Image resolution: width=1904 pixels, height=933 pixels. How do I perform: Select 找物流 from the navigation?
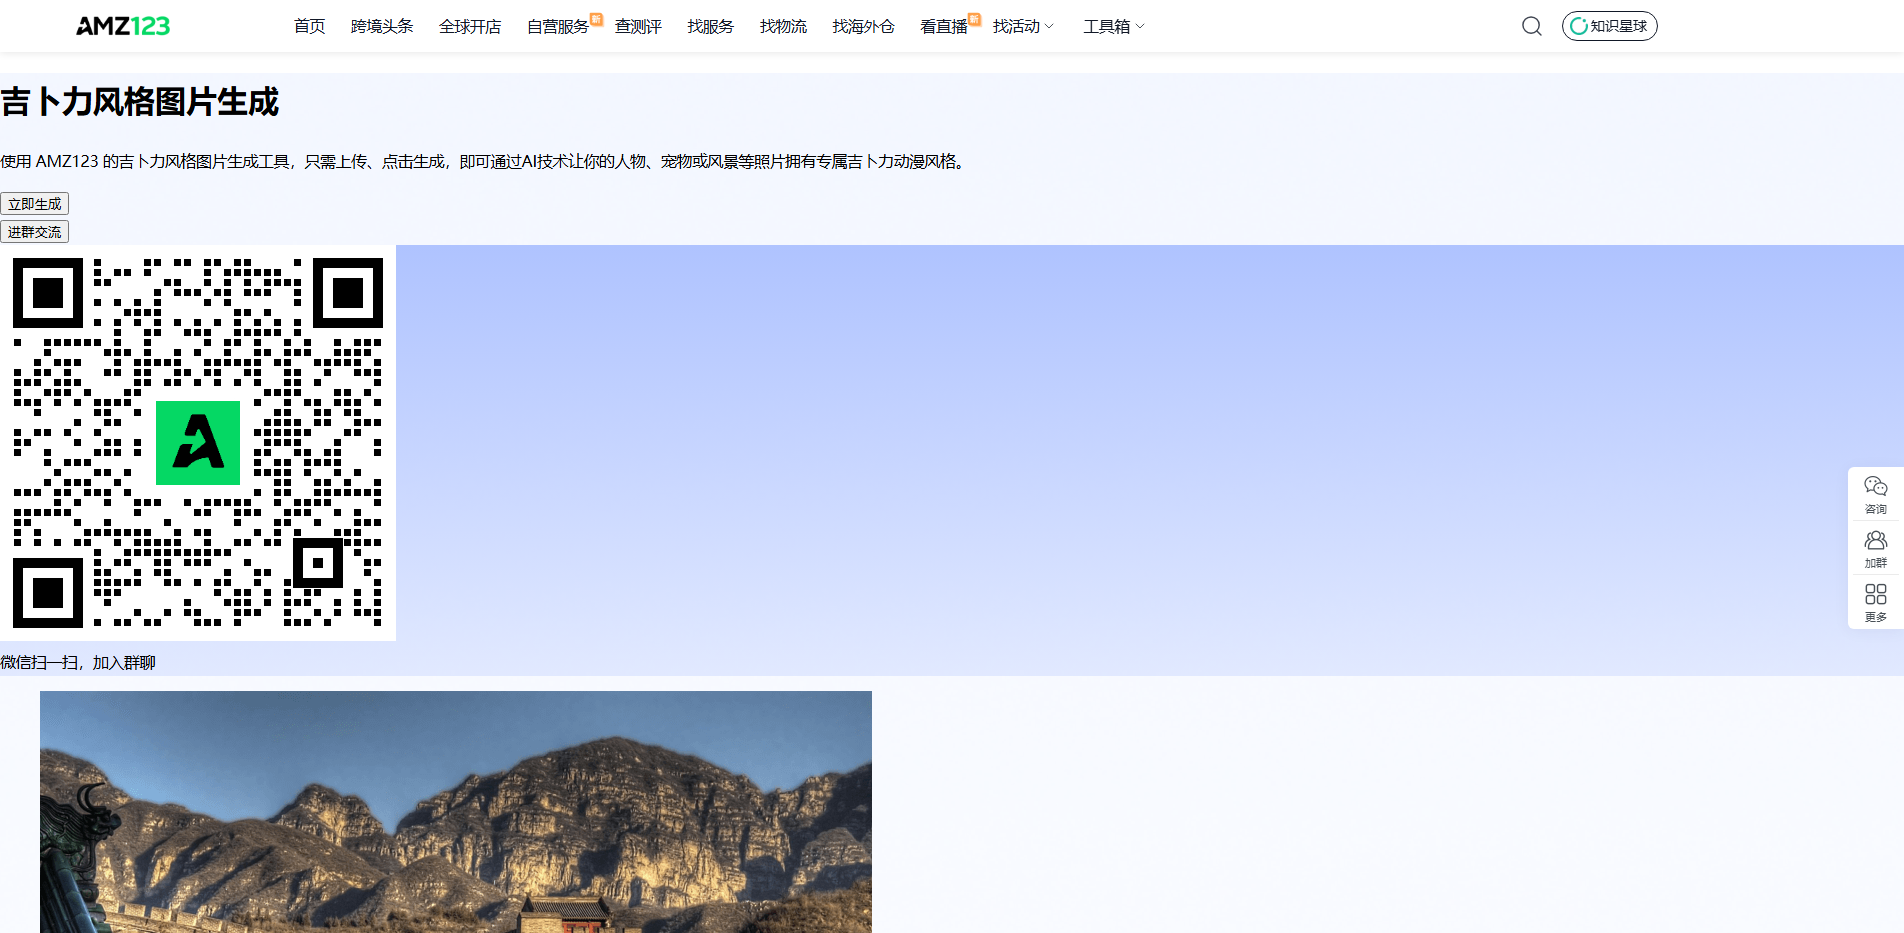pyautogui.click(x=783, y=27)
